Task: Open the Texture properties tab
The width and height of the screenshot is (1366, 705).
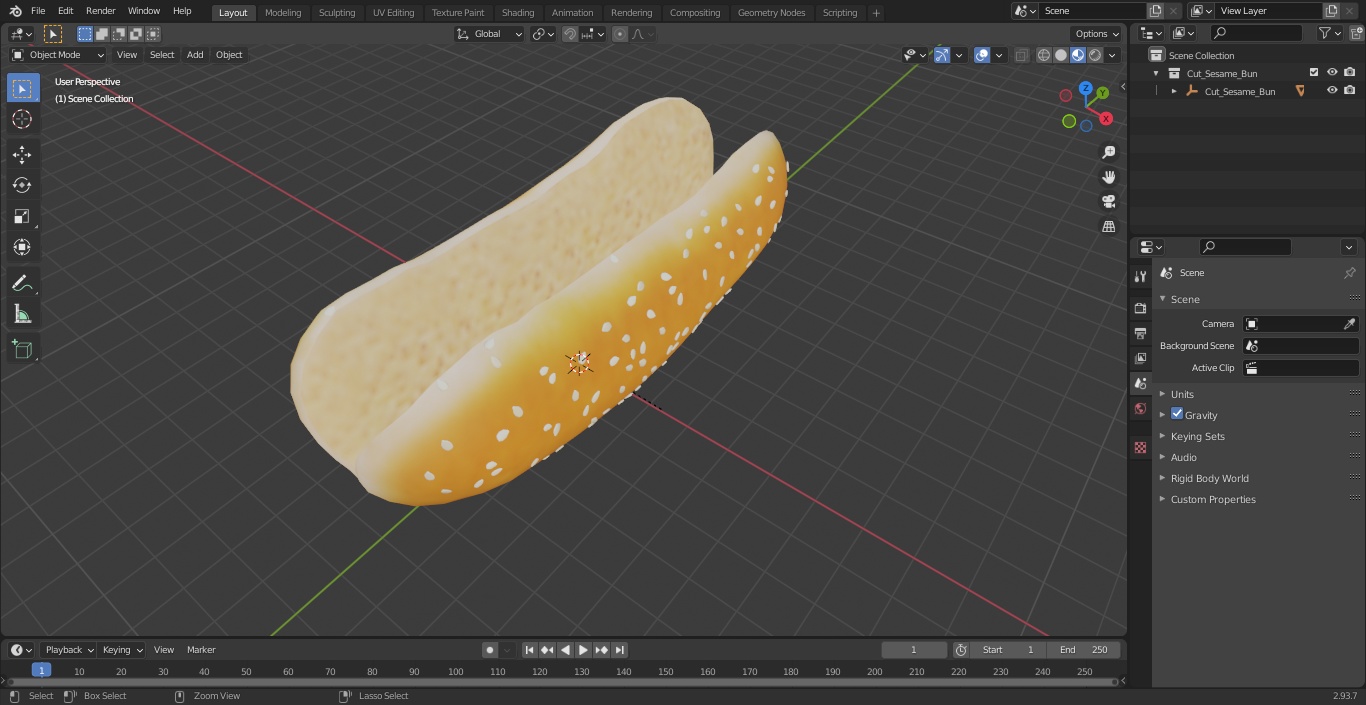Action: pos(1140,447)
